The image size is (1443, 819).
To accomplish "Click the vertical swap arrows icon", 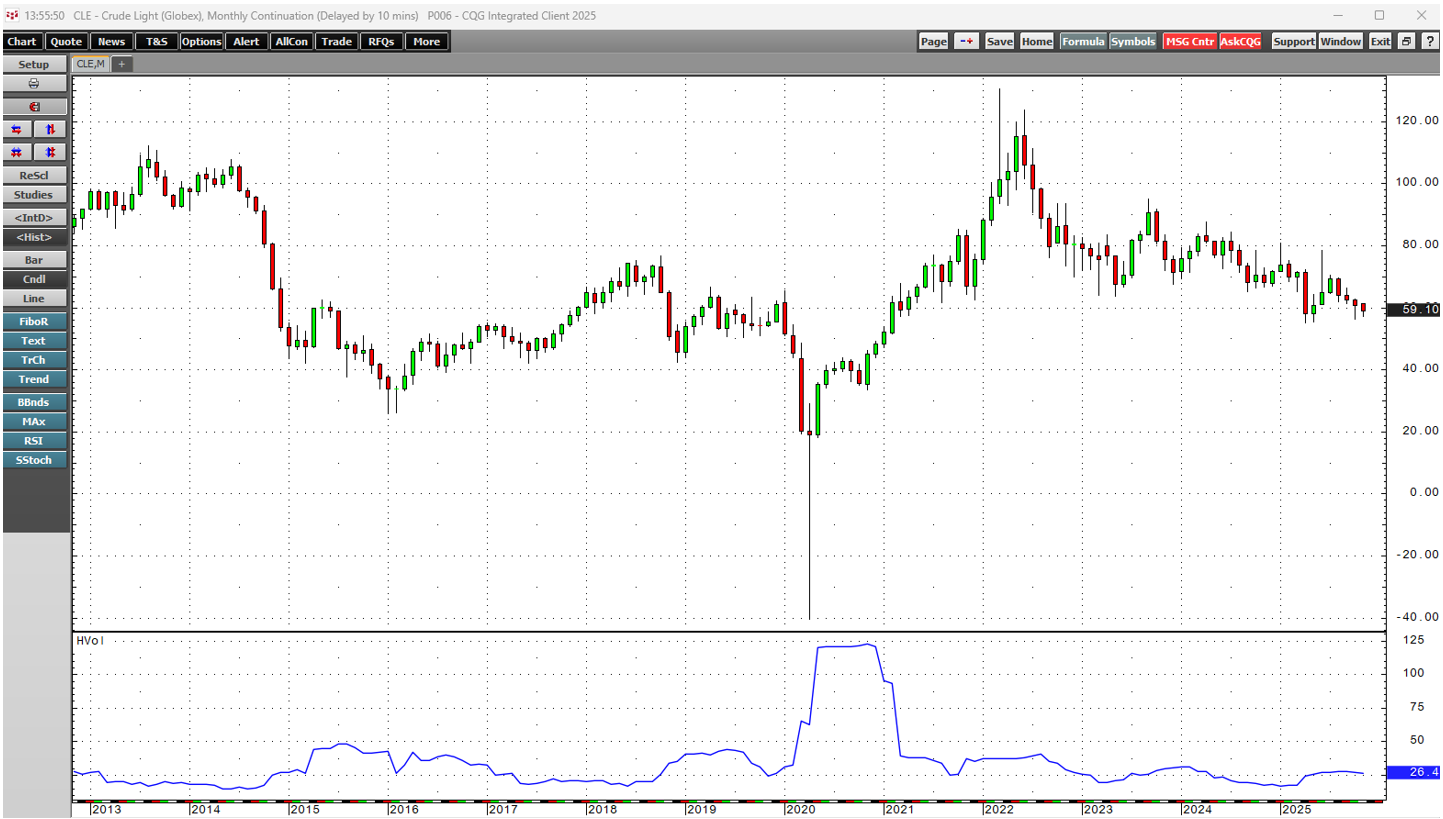I will [x=50, y=129].
